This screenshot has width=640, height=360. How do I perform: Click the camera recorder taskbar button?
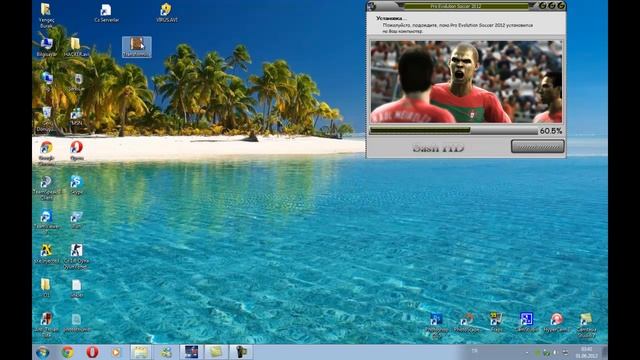(241, 352)
